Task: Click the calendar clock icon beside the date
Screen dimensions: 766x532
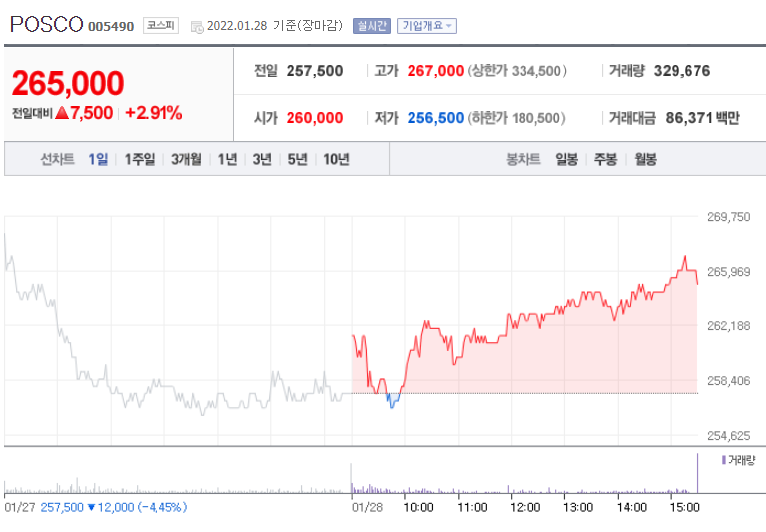Action: click(x=197, y=27)
